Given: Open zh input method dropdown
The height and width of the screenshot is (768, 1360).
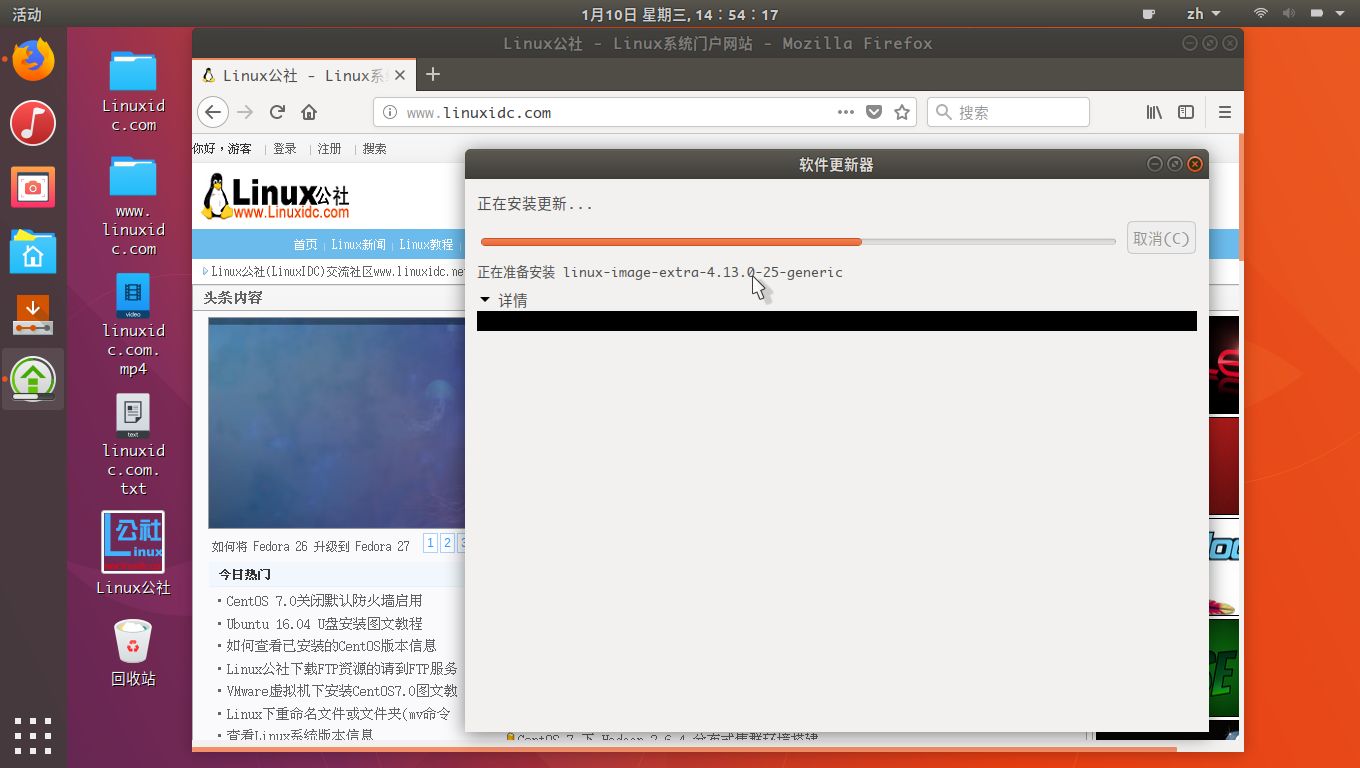Looking at the screenshot, I should click(x=1203, y=14).
